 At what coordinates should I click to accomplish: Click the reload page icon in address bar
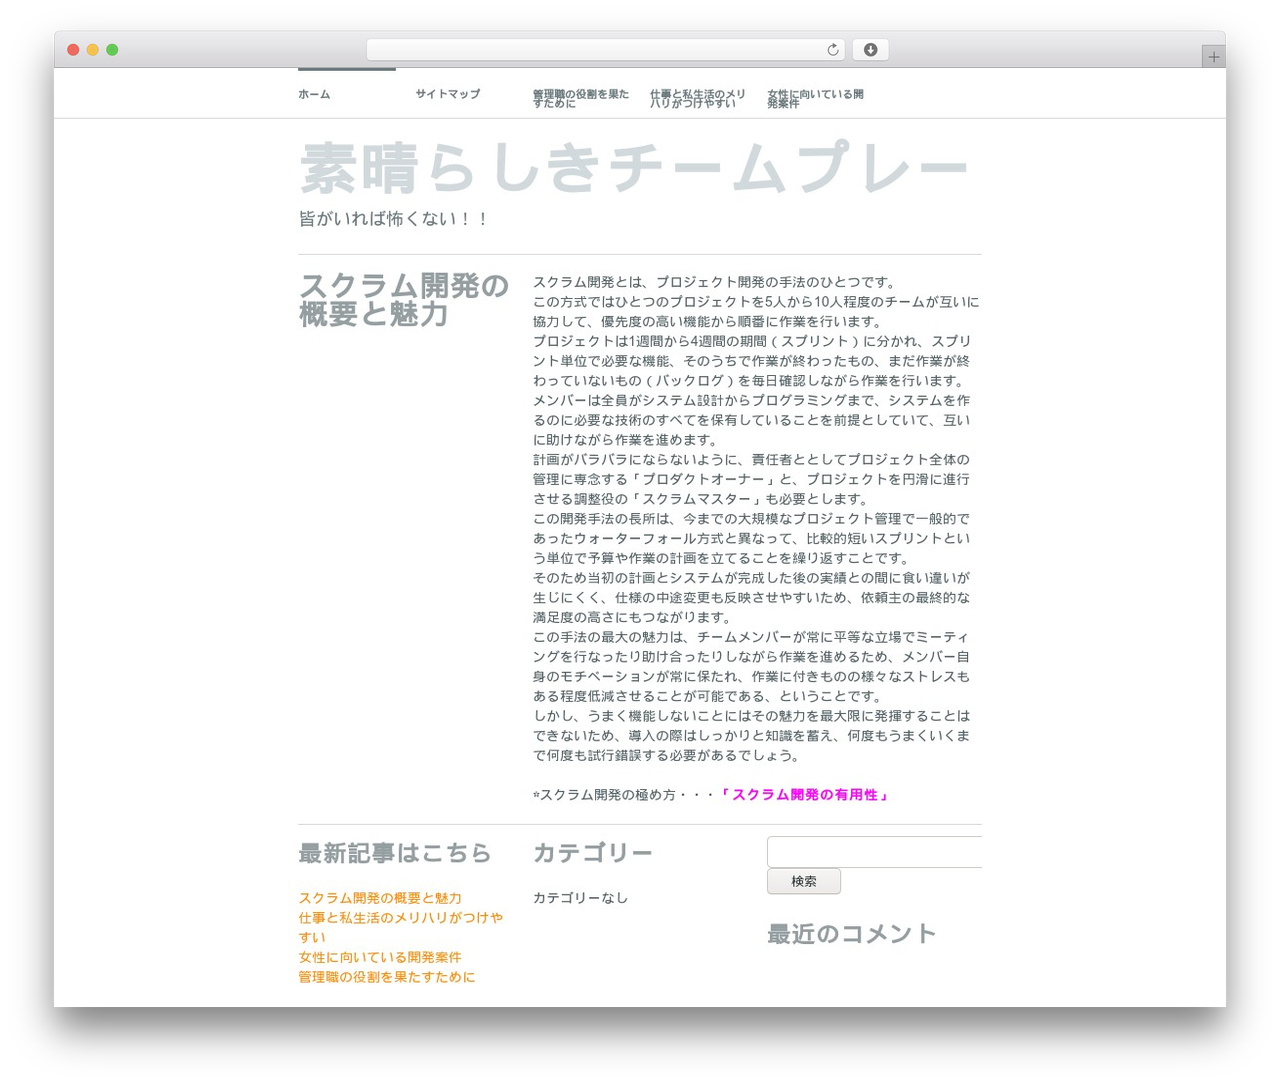pos(833,50)
